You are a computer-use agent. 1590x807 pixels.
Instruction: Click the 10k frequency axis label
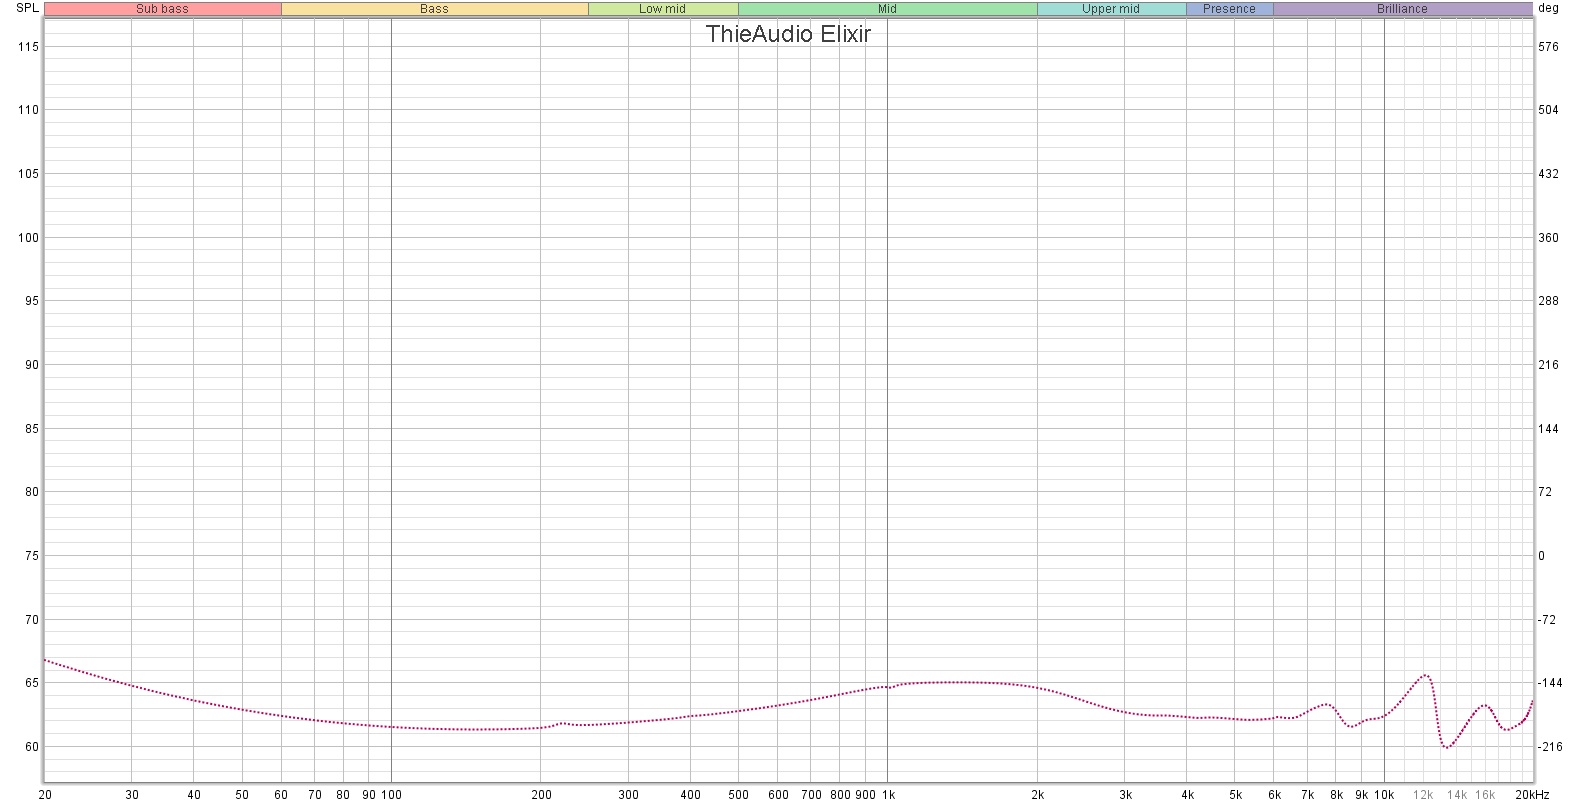coord(1384,795)
